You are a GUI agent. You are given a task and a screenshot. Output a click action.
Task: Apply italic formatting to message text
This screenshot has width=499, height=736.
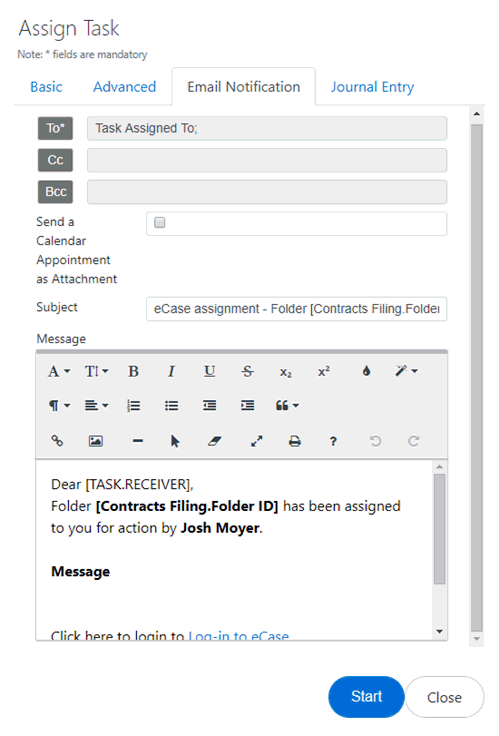point(171,371)
